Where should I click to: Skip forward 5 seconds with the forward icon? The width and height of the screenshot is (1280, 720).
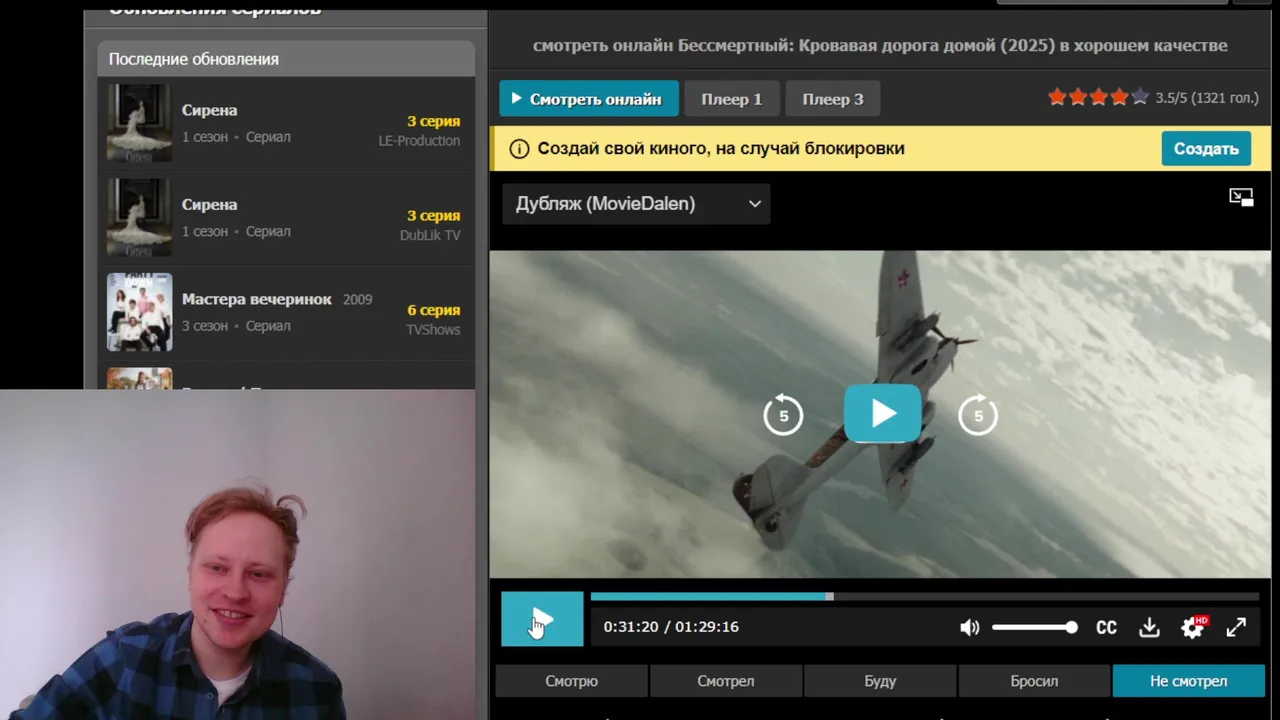[978, 415]
